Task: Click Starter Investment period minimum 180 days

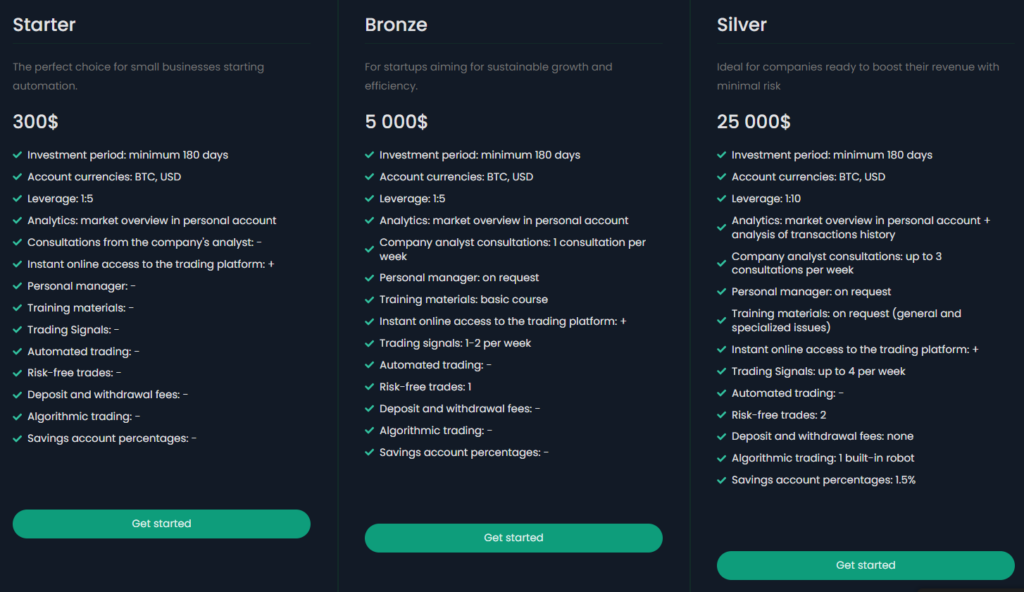Action: pyautogui.click(x=127, y=155)
